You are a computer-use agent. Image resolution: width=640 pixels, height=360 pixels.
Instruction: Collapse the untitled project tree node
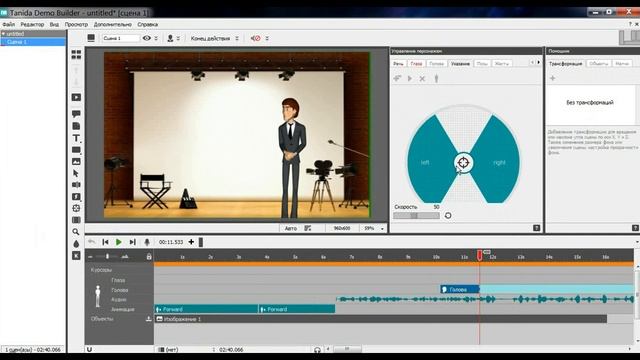(3, 33)
